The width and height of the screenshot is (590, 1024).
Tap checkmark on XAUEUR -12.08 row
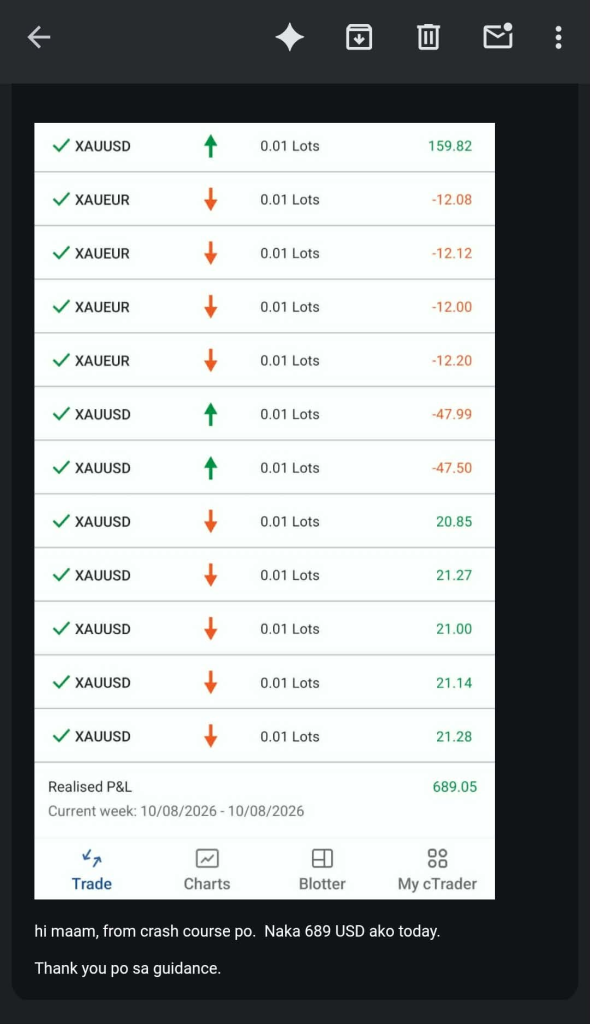tap(61, 199)
